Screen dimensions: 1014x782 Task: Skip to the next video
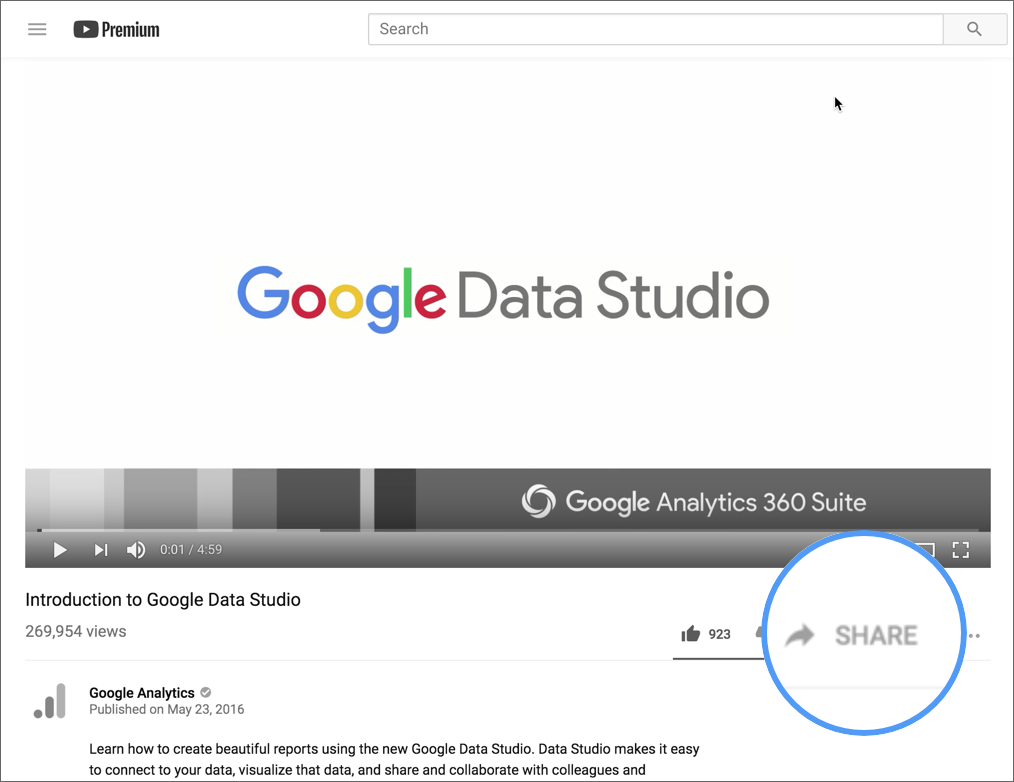click(x=101, y=550)
